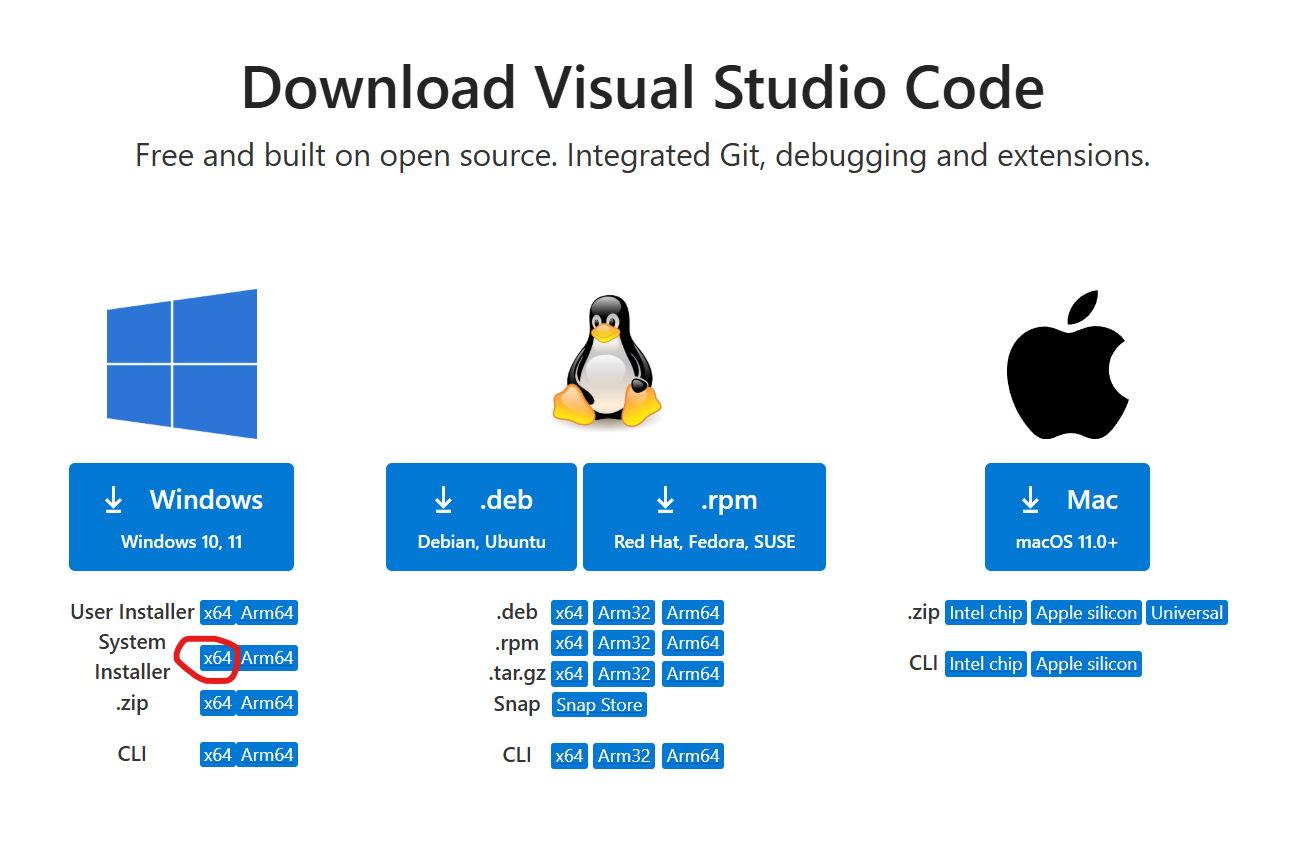Download VS Code for Windows 10, 11
The width and height of the screenshot is (1315, 844).
pyautogui.click(x=181, y=517)
